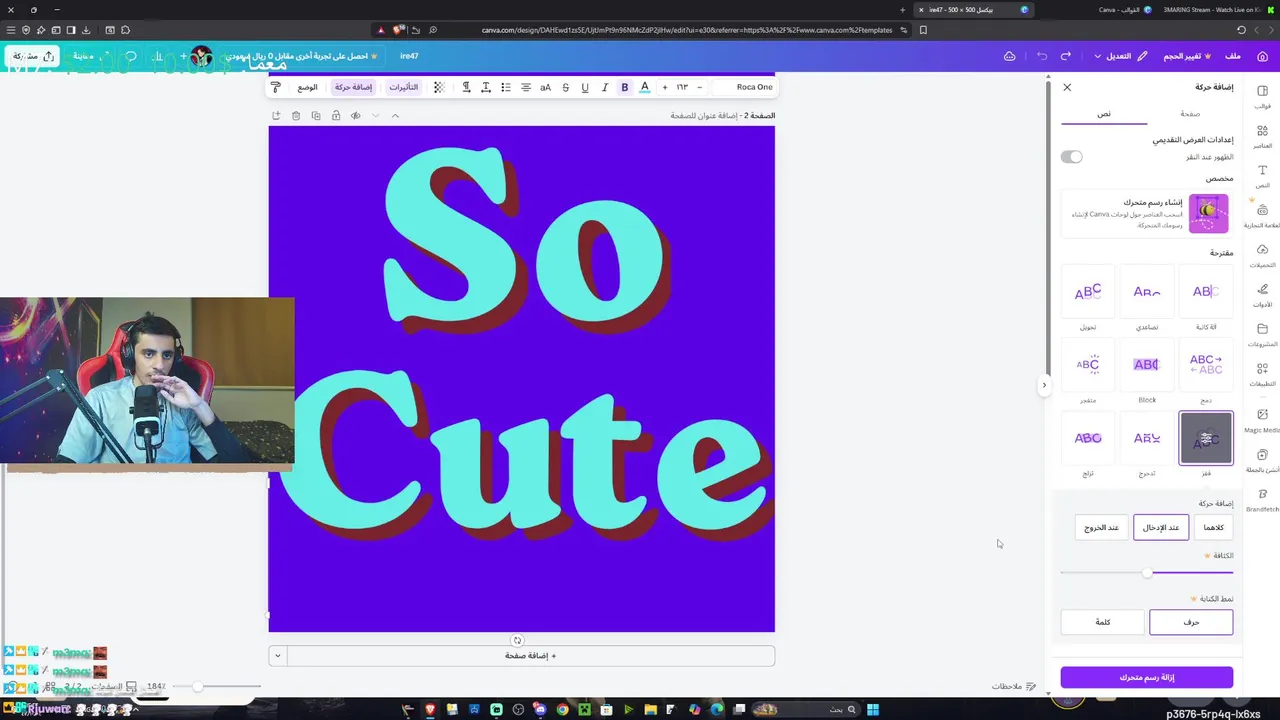Select the merge (دمج) animation thumbnail
This screenshot has width=1280, height=720.
(x=1206, y=365)
